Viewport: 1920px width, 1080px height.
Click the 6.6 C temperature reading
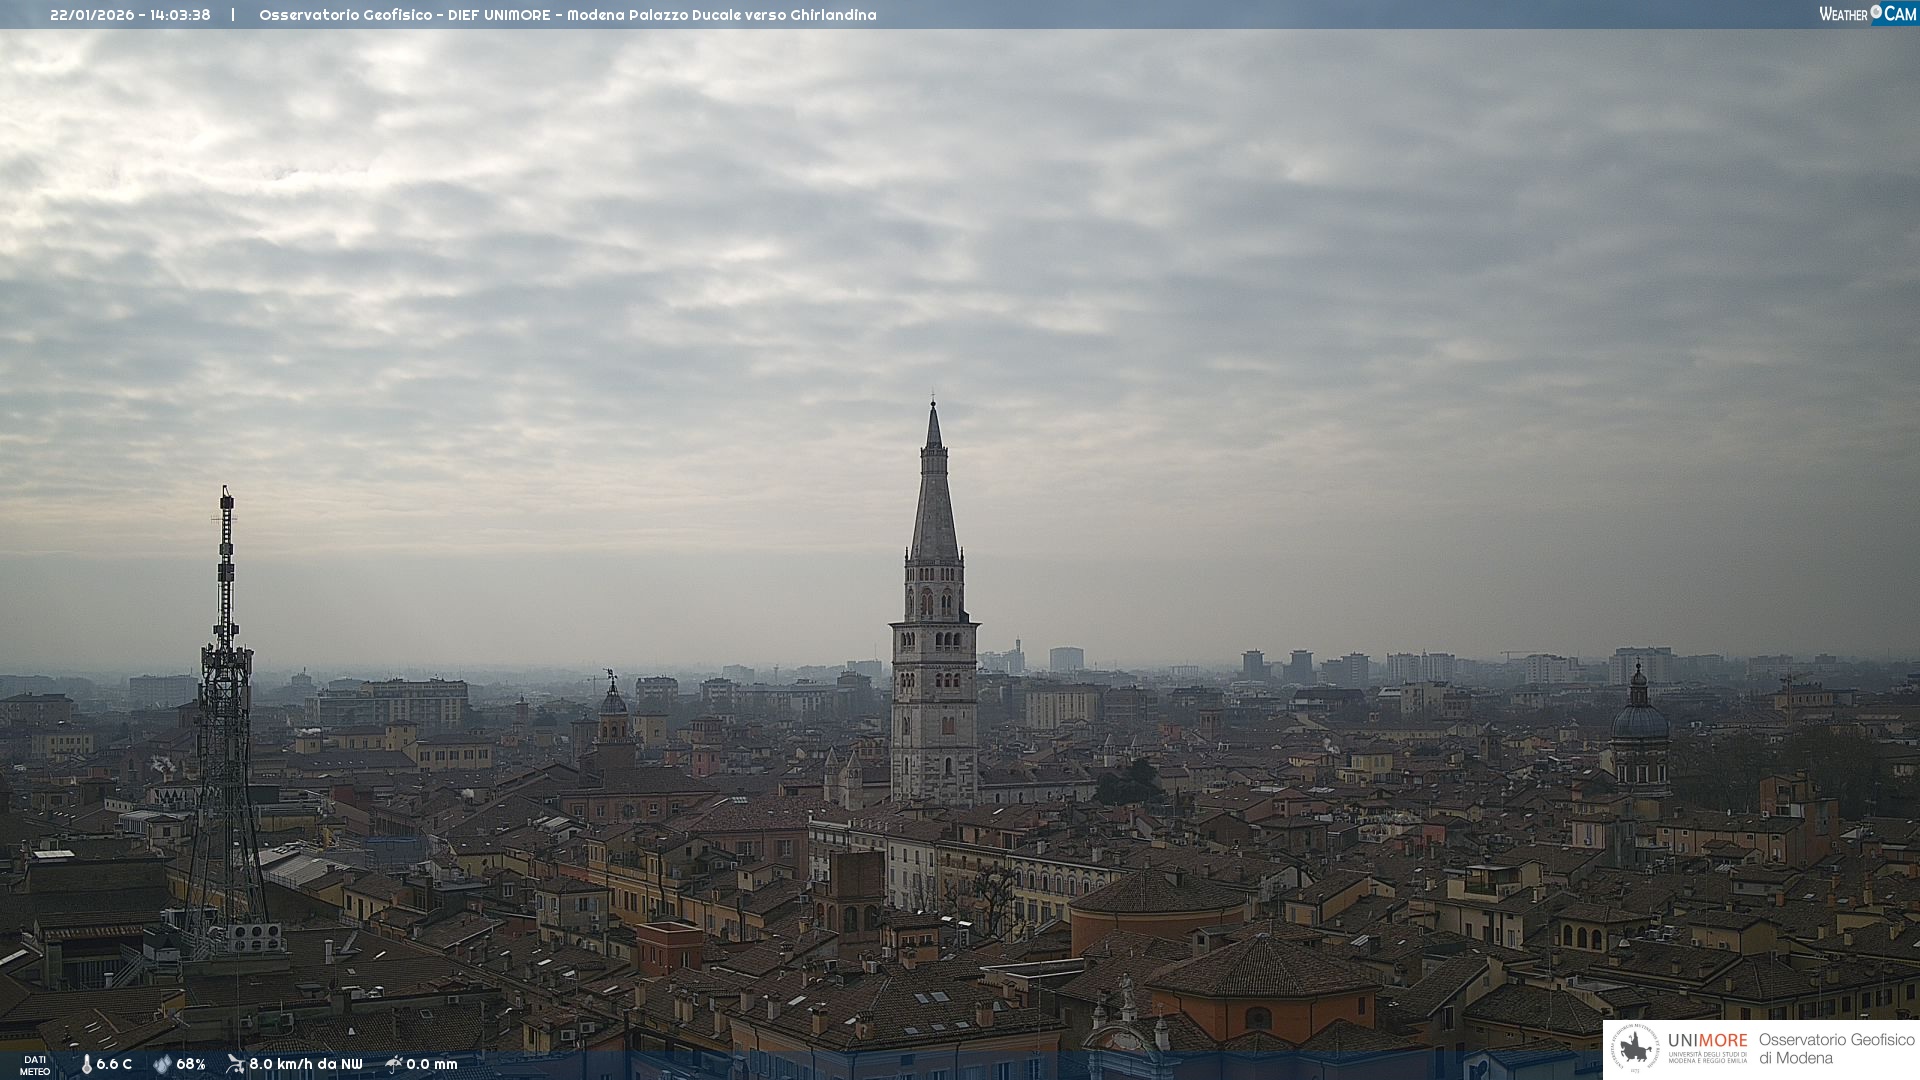(x=114, y=1065)
